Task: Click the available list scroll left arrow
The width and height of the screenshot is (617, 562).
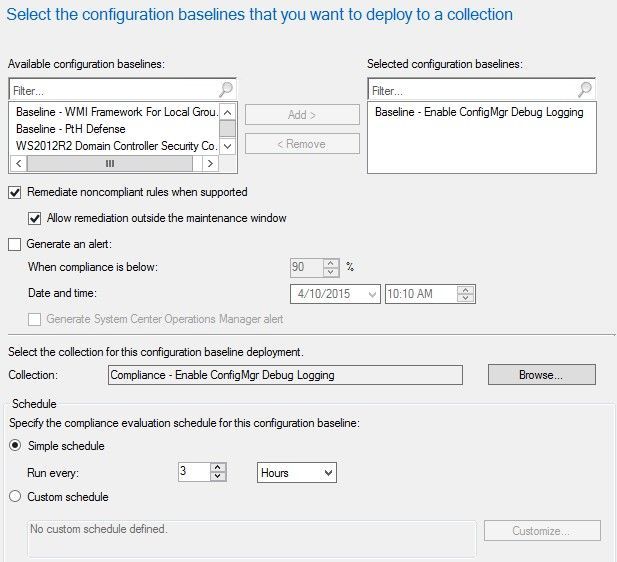Action: coord(18,163)
